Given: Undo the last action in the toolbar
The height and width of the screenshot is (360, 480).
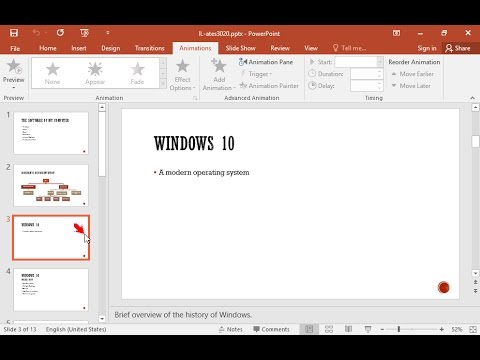Looking at the screenshot, I should point(36,33).
